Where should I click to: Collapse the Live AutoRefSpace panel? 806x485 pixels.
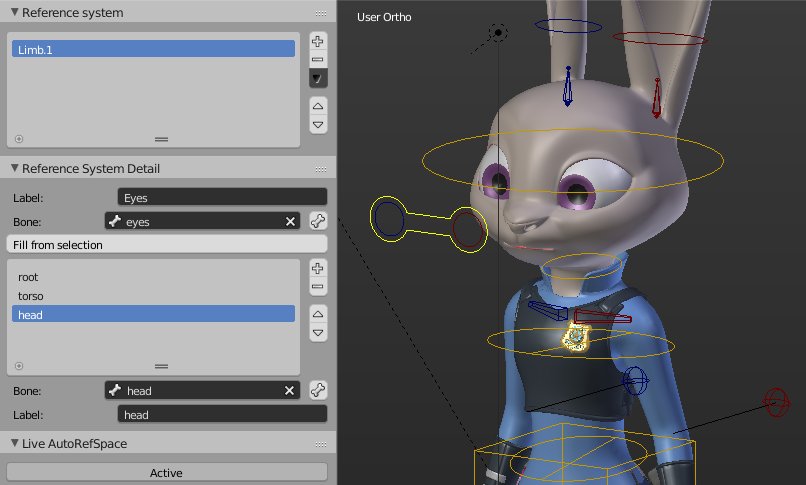coord(15,443)
